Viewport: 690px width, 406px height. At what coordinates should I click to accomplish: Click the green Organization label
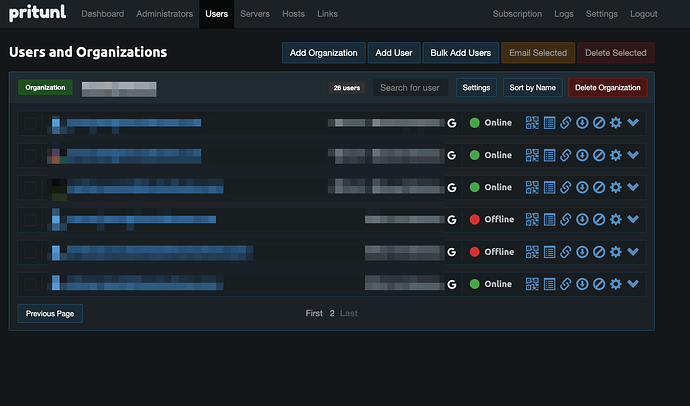point(45,87)
